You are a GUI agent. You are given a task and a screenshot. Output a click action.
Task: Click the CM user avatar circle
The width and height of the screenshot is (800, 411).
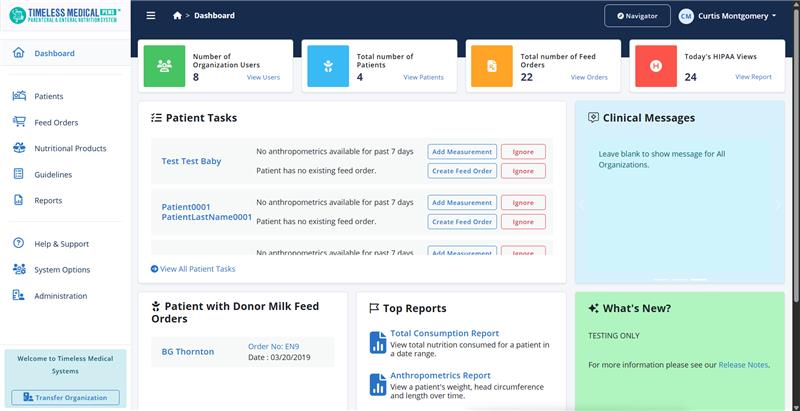click(x=686, y=16)
